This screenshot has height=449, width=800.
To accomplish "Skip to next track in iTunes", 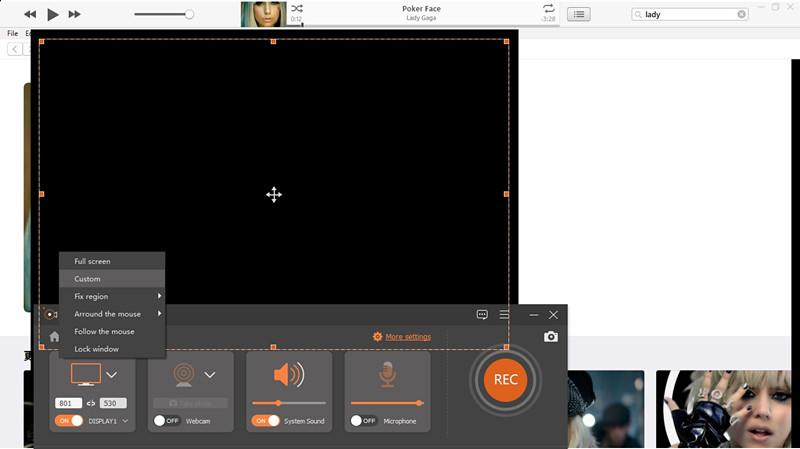I will pyautogui.click(x=74, y=14).
